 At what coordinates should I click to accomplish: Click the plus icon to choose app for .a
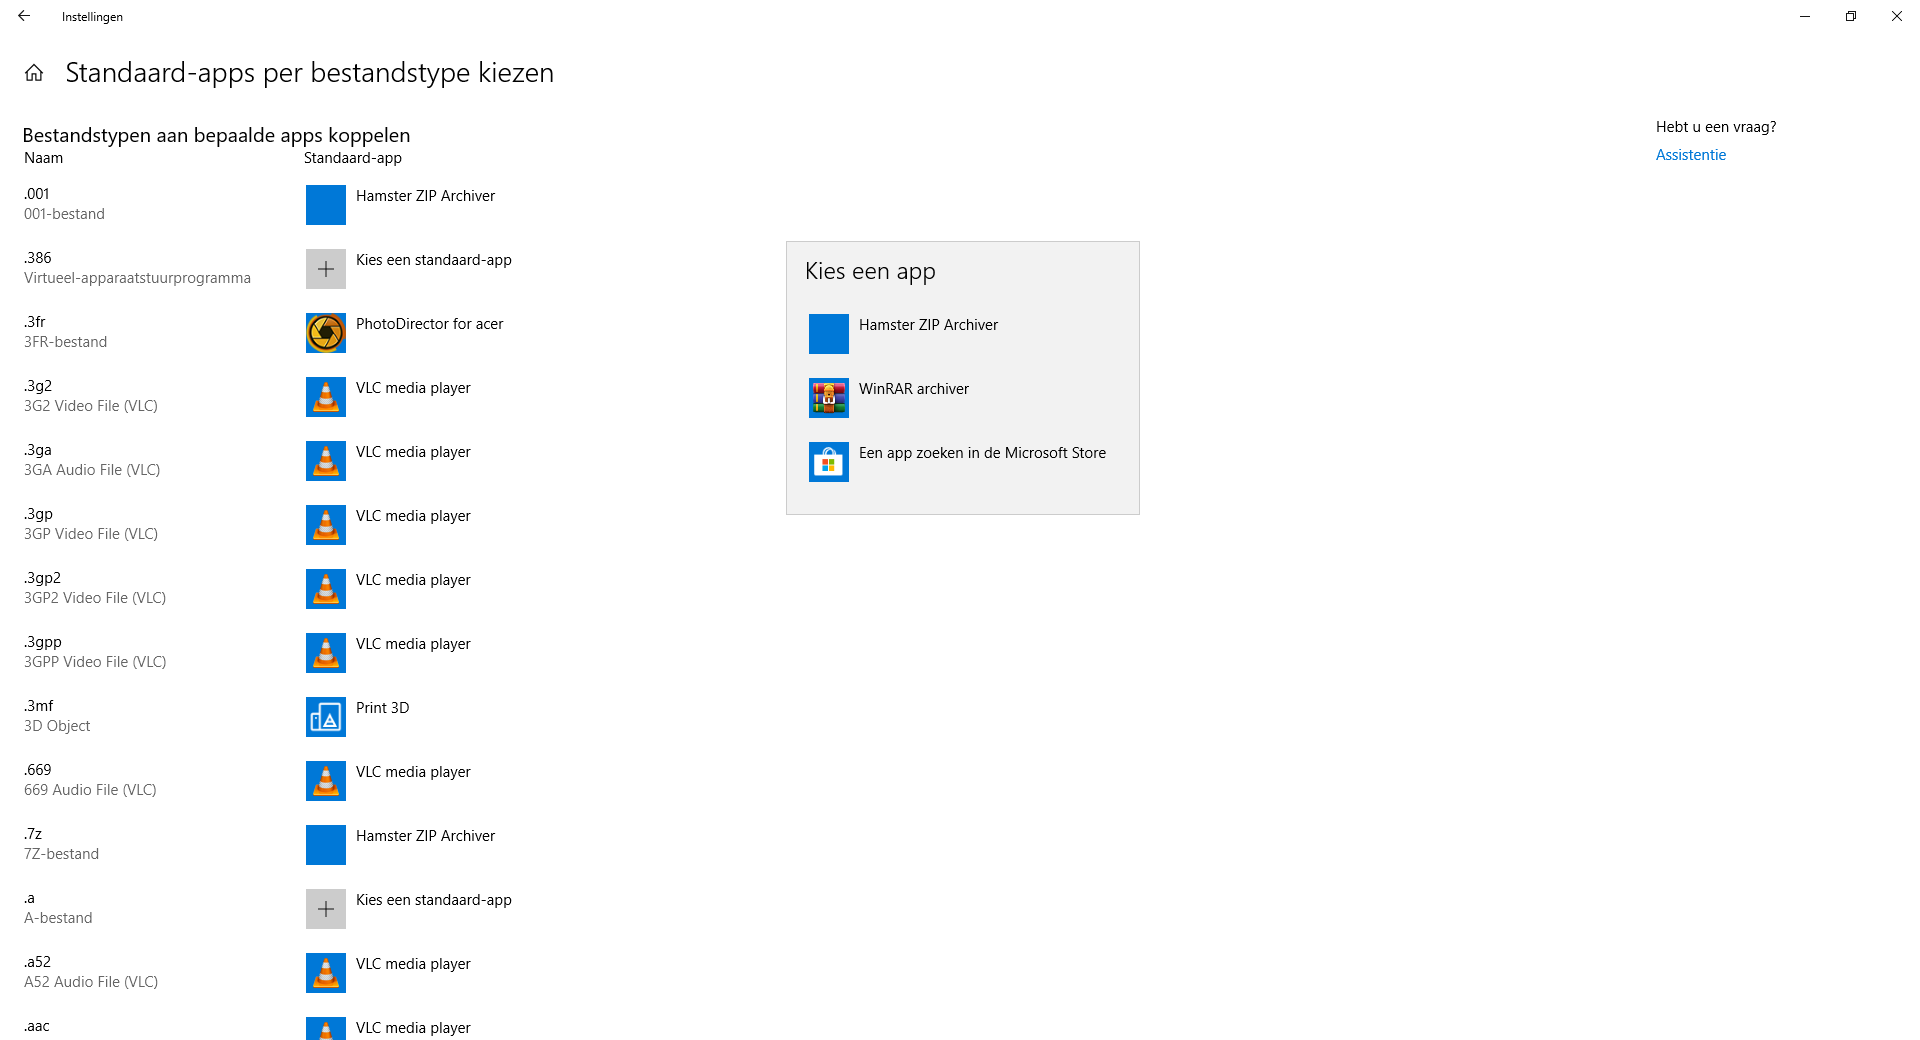pos(325,909)
